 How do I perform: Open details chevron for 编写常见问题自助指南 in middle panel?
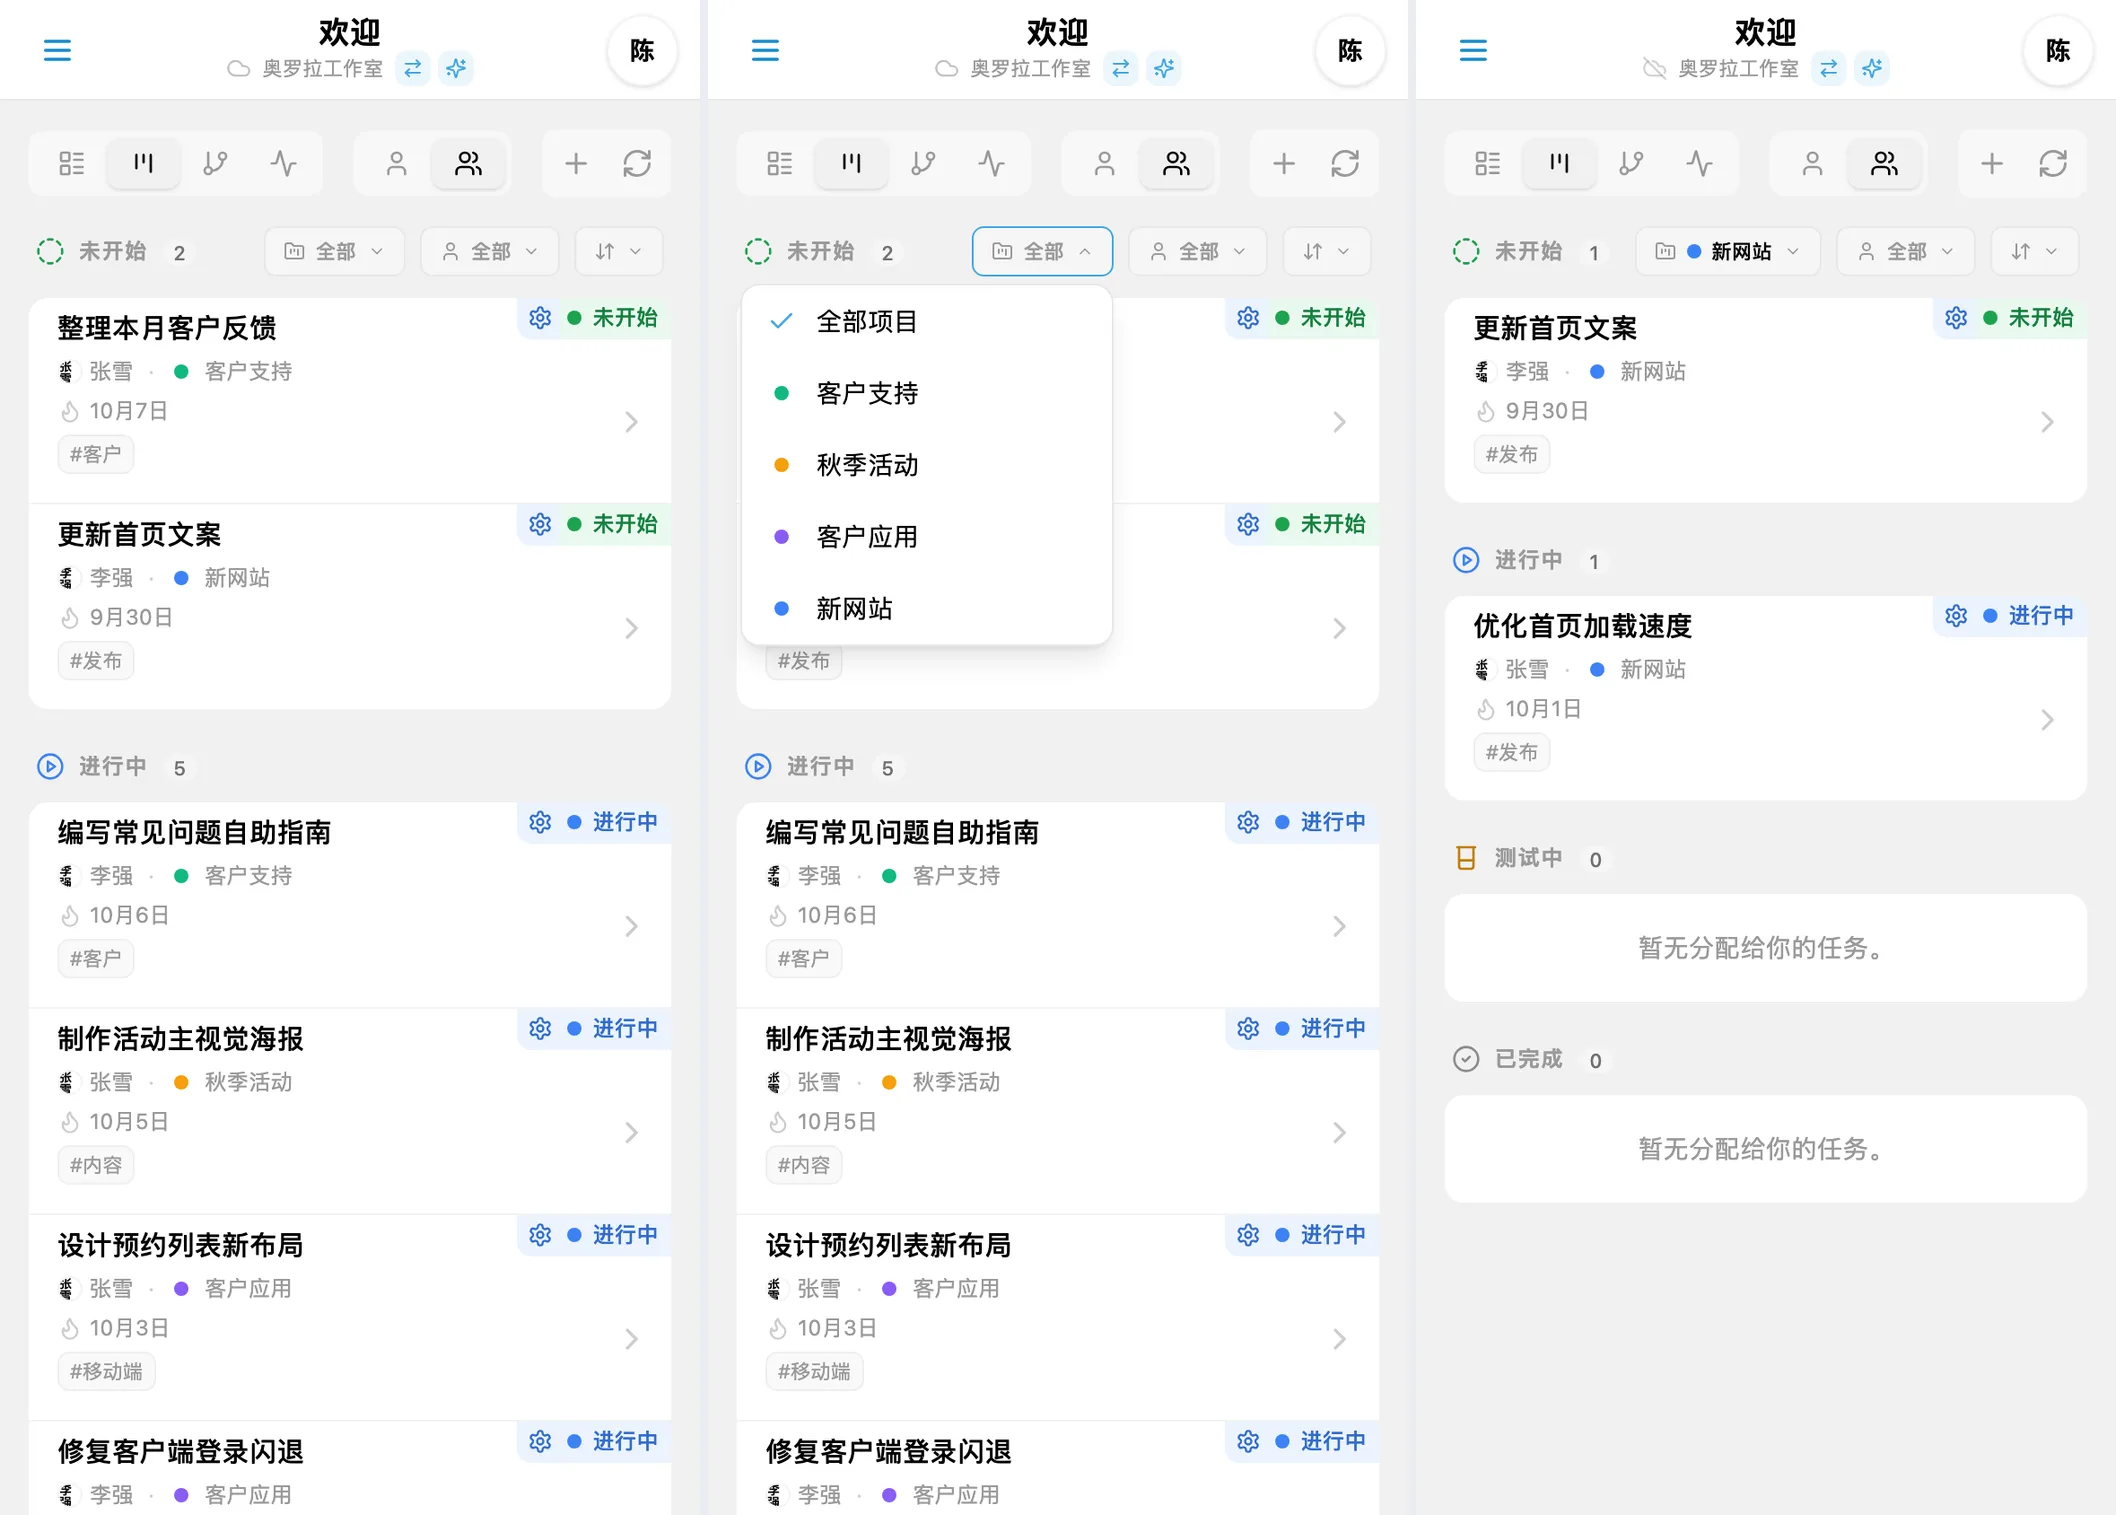click(1339, 926)
